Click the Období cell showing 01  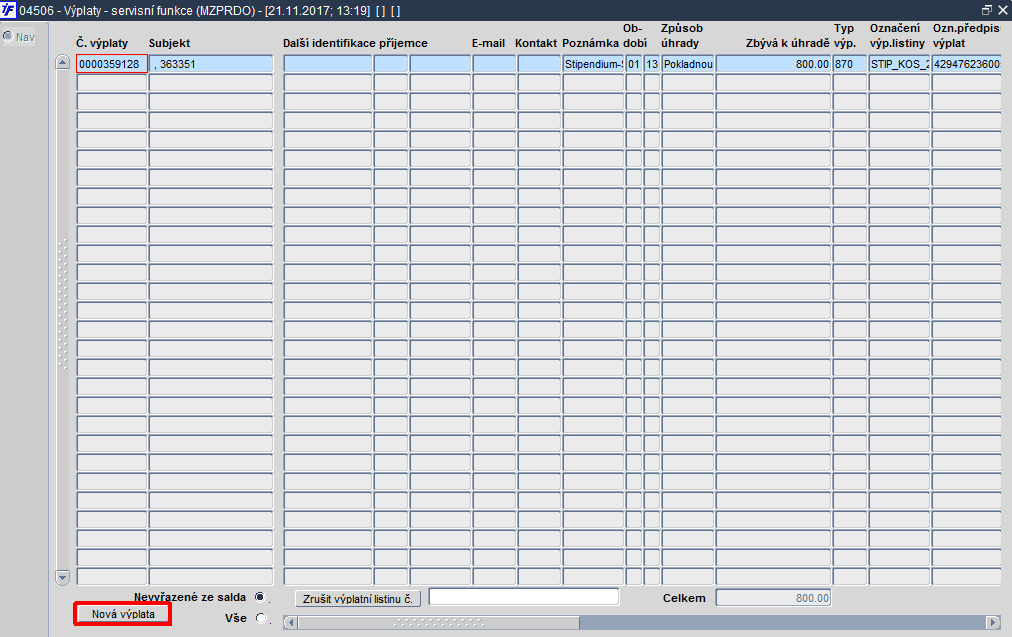coord(634,64)
